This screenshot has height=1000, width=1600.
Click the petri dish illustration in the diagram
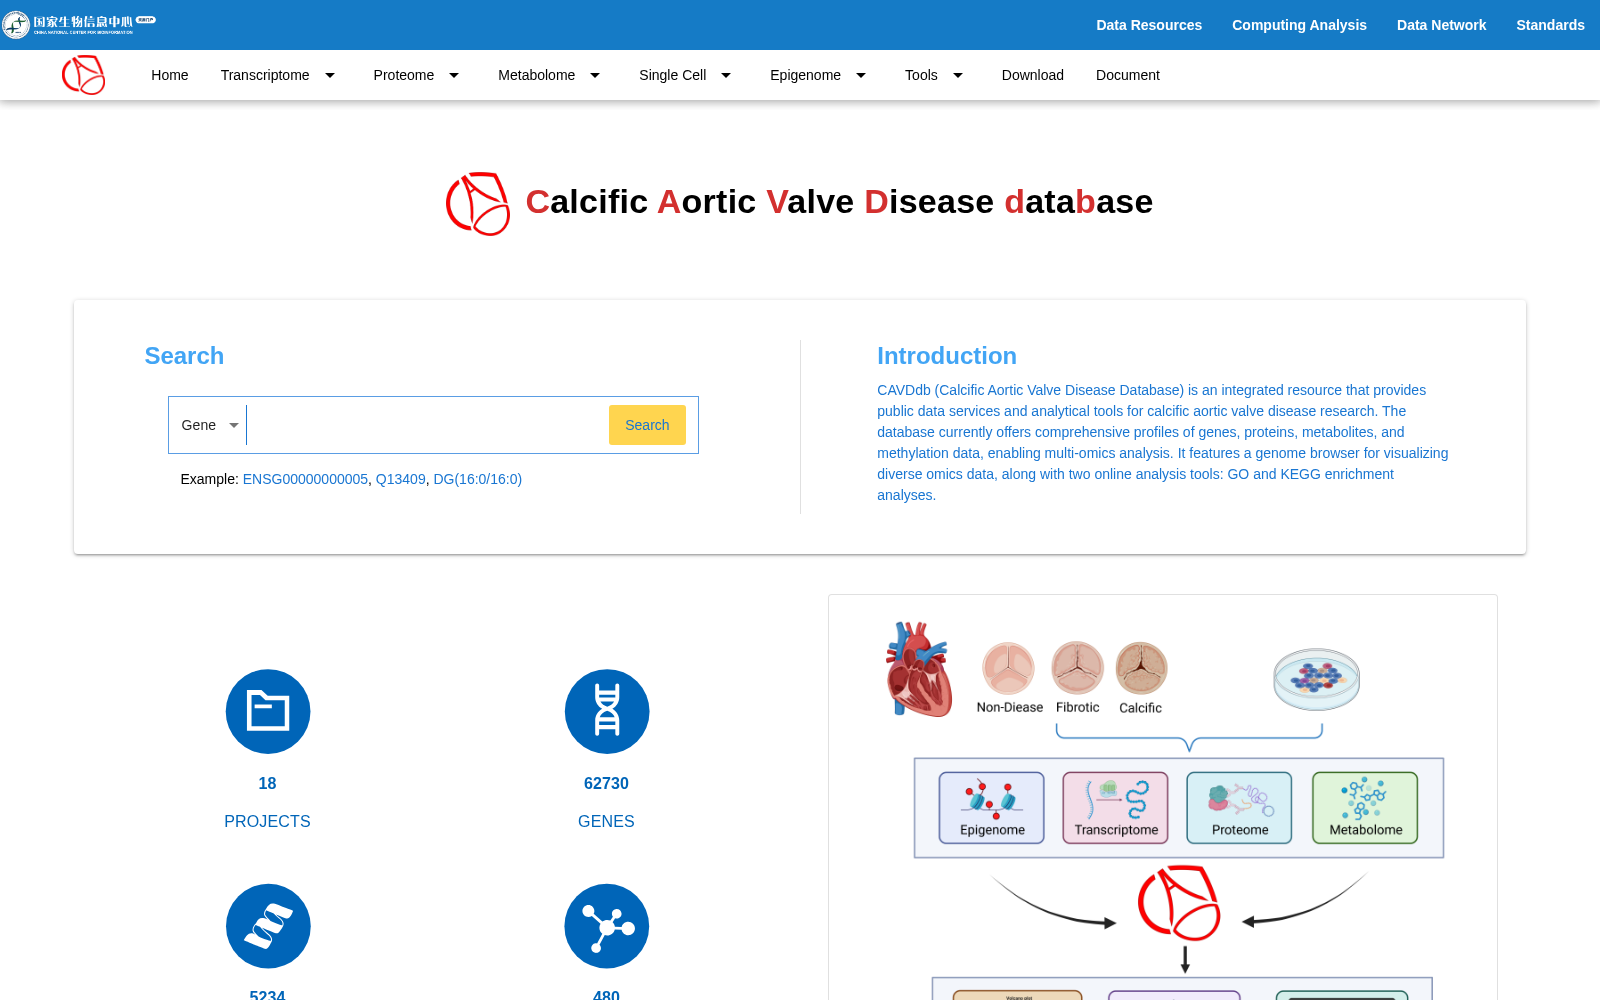(1317, 679)
